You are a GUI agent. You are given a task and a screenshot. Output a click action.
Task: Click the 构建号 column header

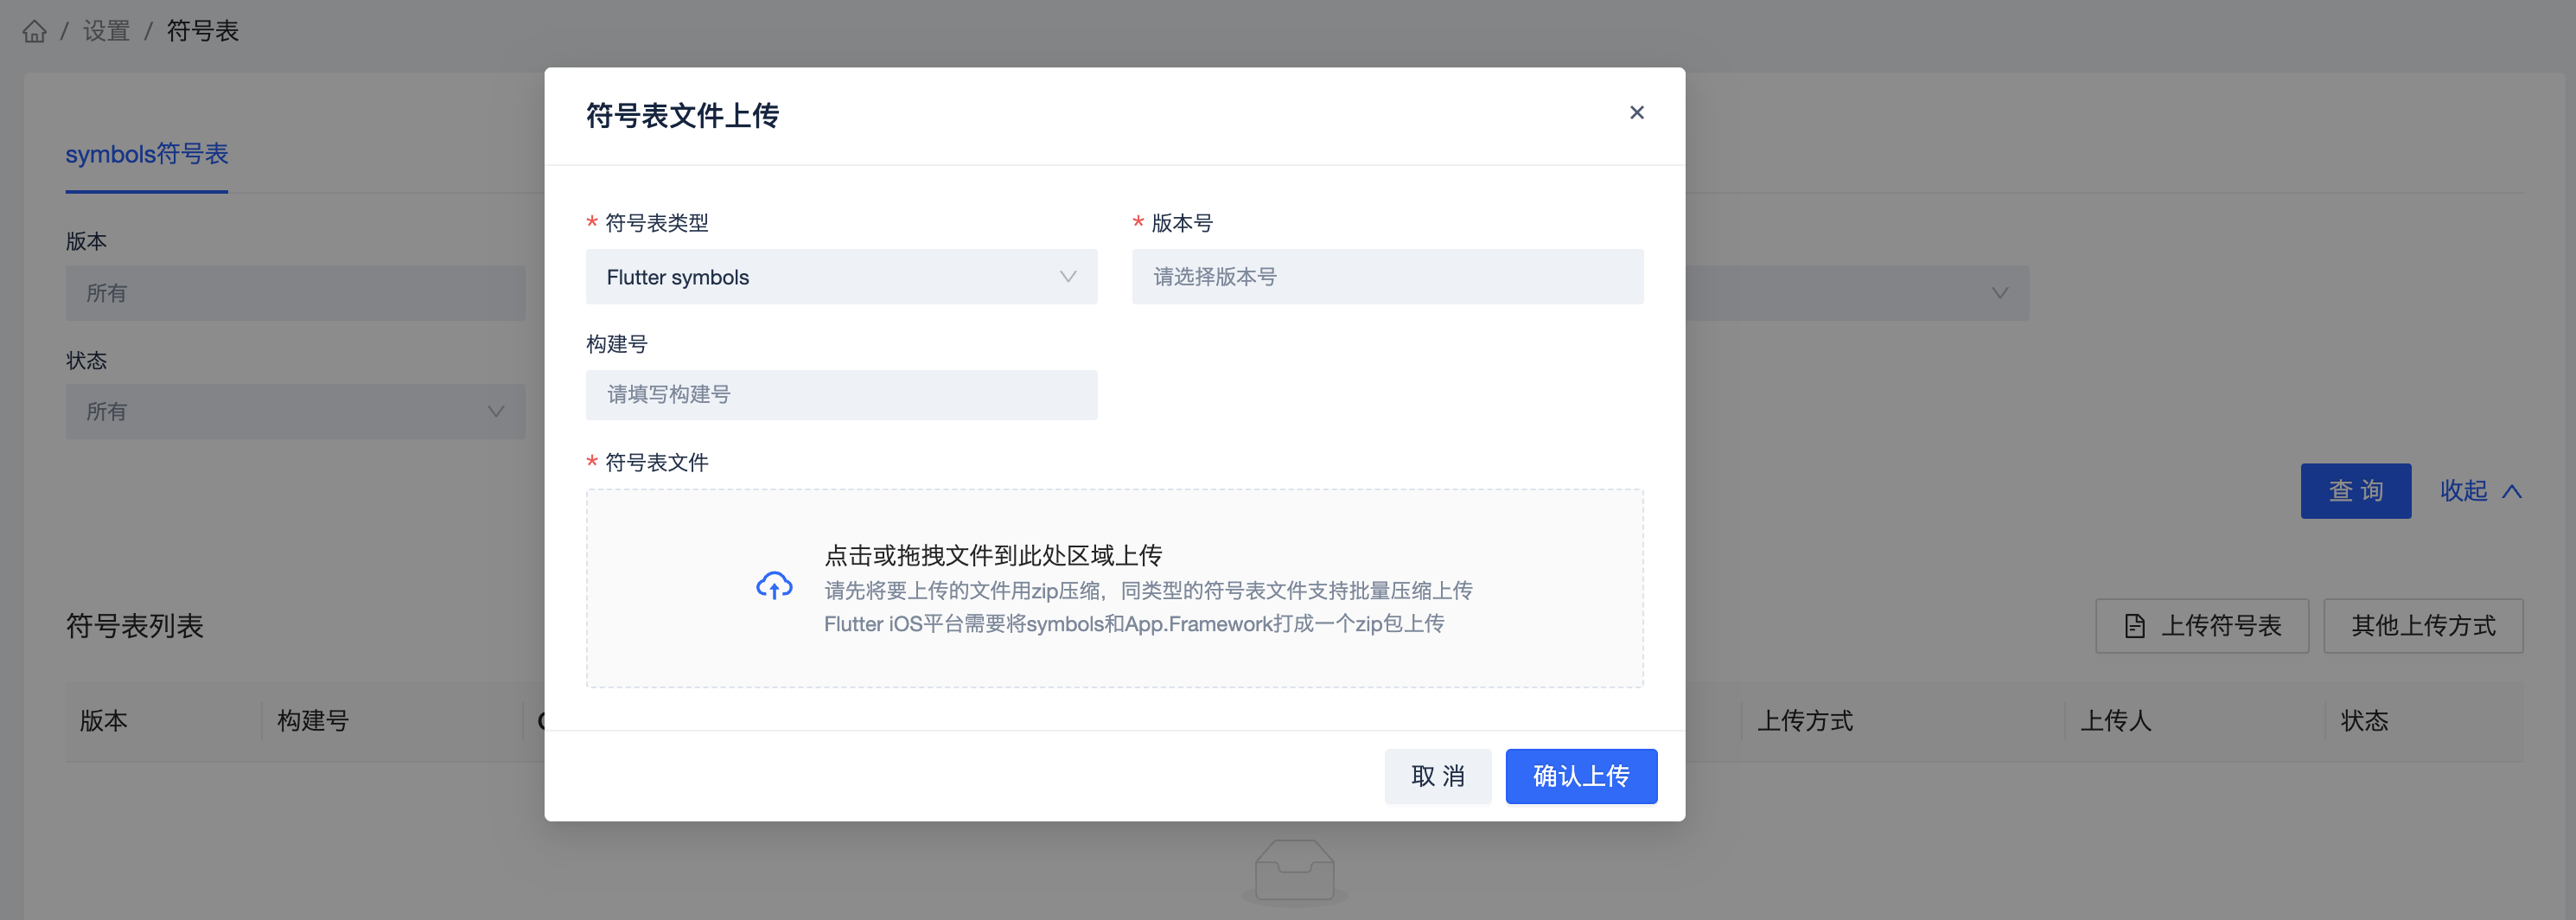[x=313, y=721]
